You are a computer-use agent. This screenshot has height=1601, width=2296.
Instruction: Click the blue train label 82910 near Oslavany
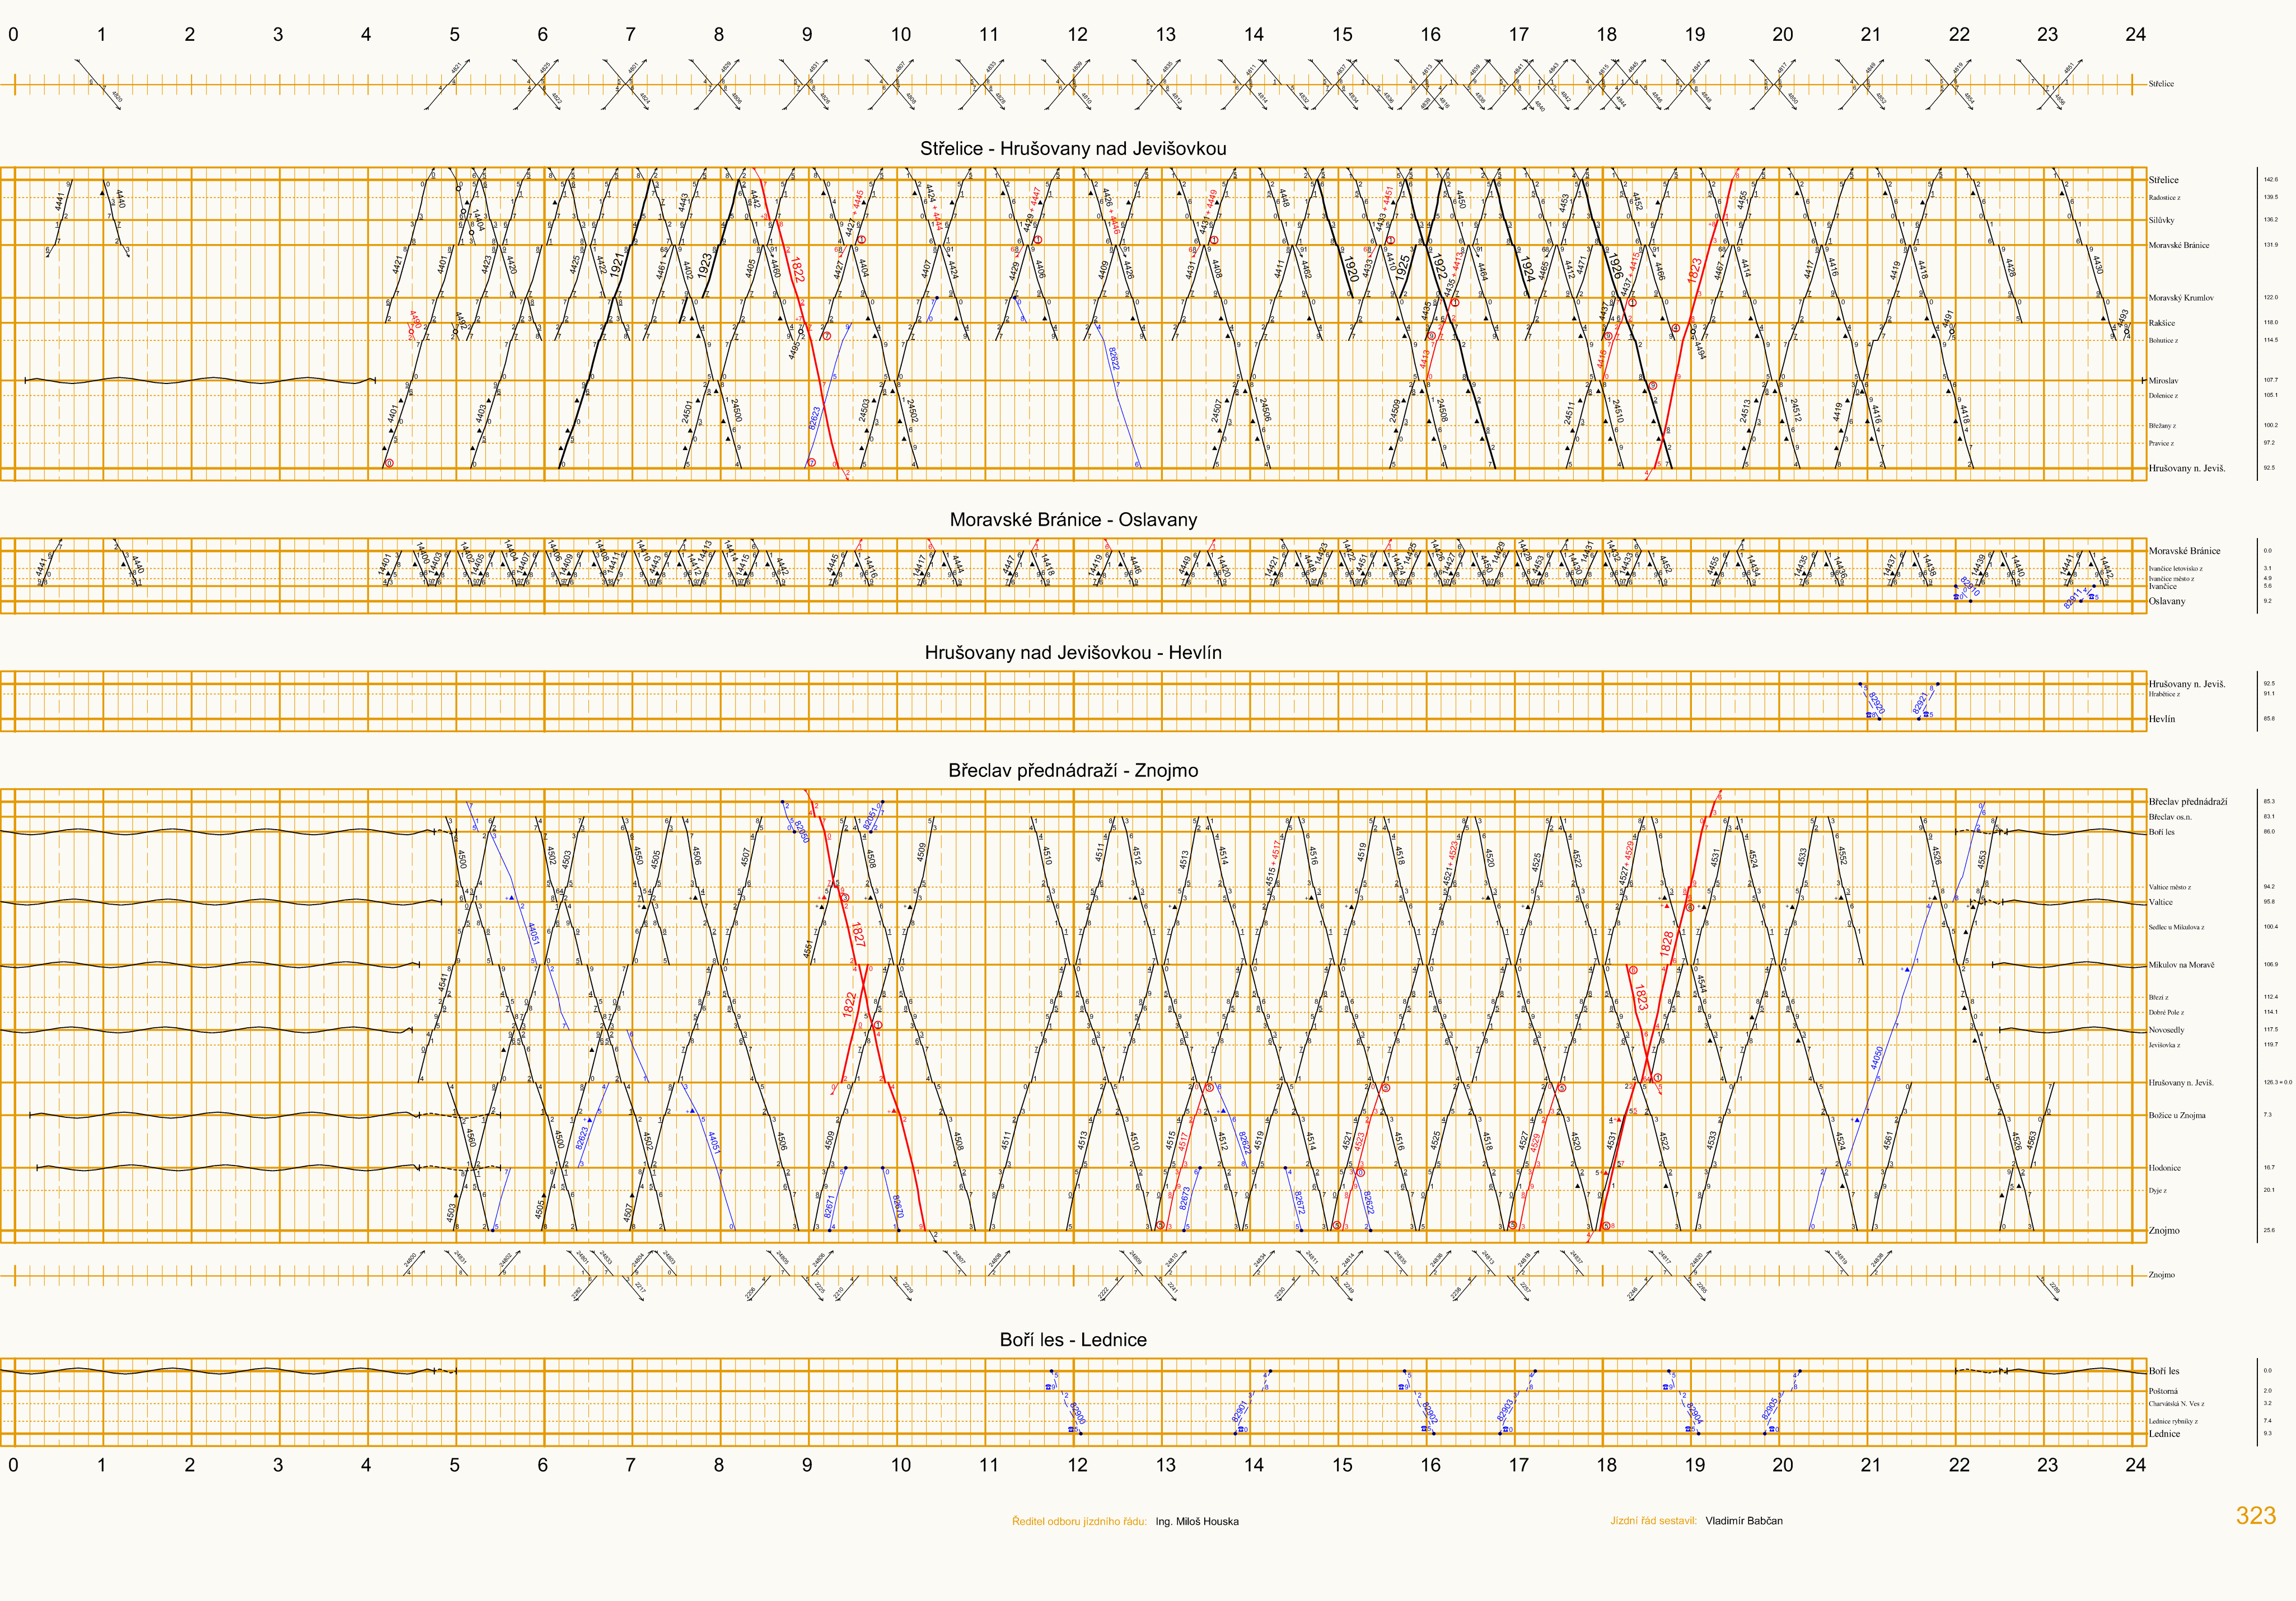[x=1970, y=587]
